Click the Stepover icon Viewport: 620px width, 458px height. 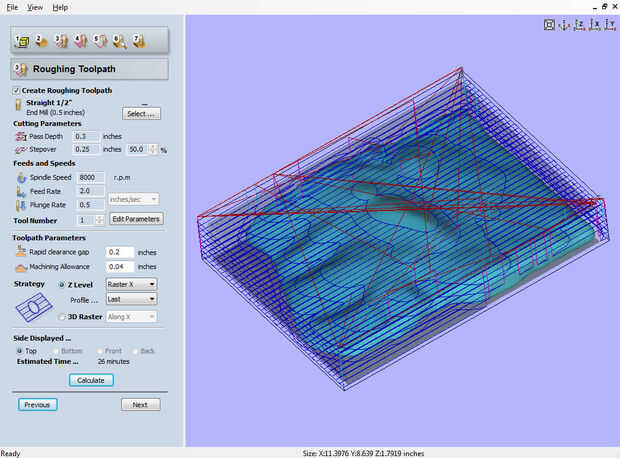[21, 150]
